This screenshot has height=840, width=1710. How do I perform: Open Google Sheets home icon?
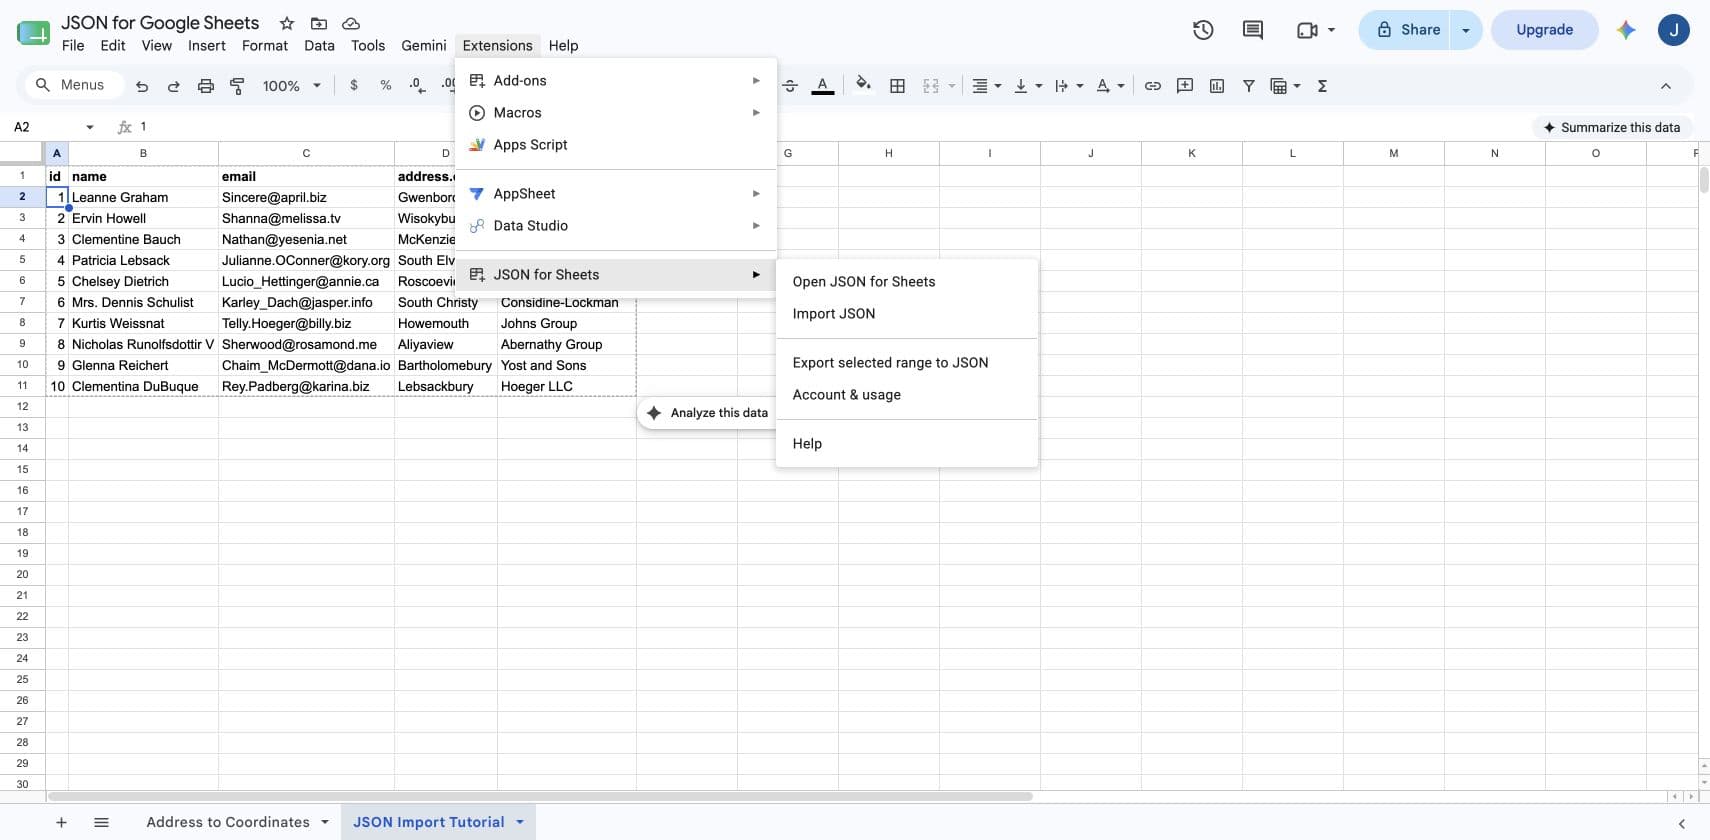tap(33, 33)
